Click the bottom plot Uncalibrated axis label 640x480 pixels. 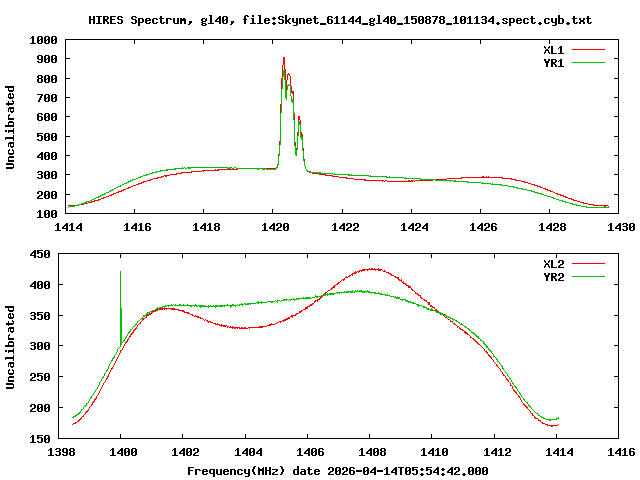point(10,347)
